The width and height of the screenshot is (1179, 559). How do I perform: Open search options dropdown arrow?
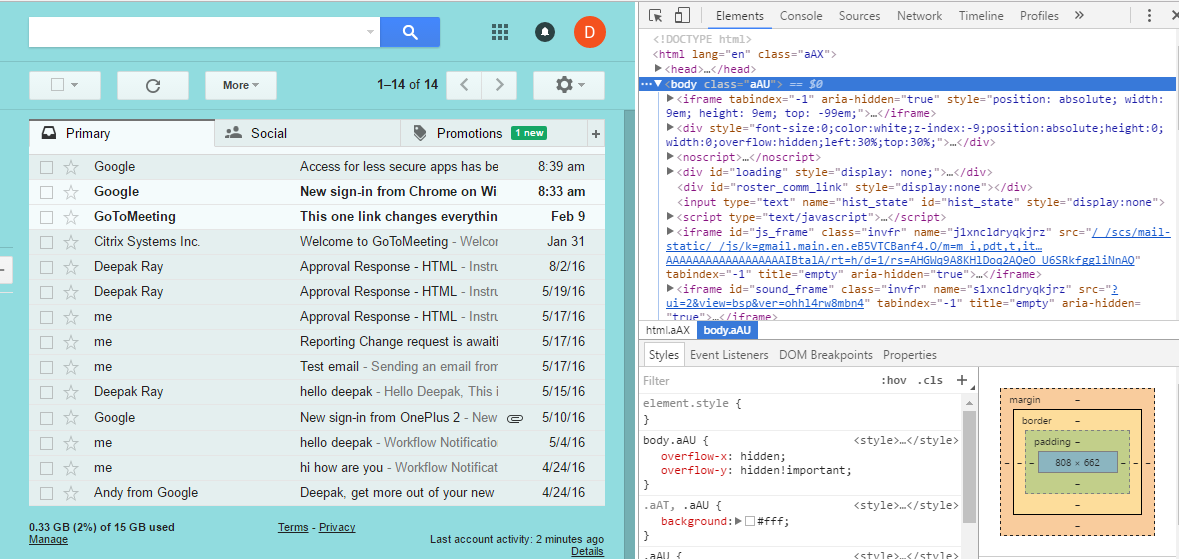(370, 32)
